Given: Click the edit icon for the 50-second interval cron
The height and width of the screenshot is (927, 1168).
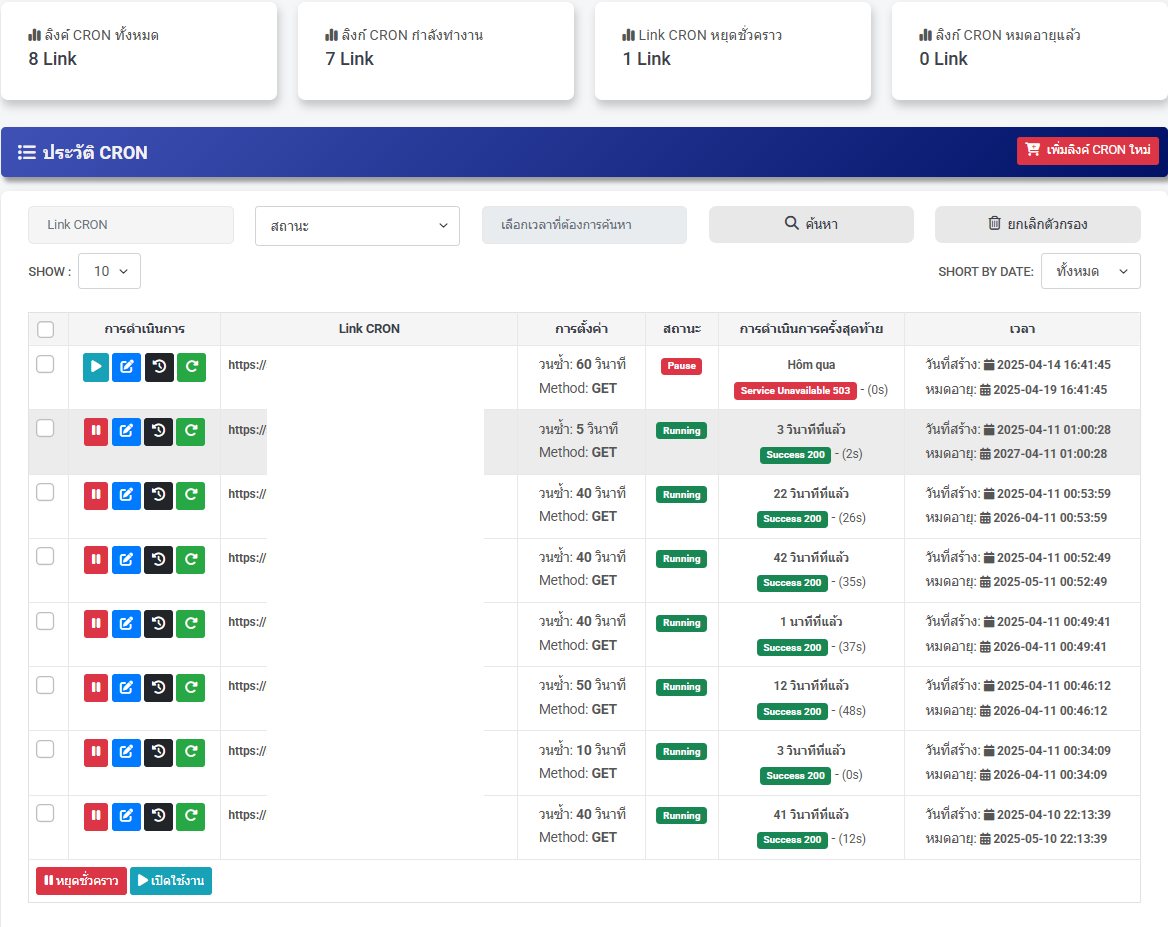Looking at the screenshot, I should click(126, 688).
